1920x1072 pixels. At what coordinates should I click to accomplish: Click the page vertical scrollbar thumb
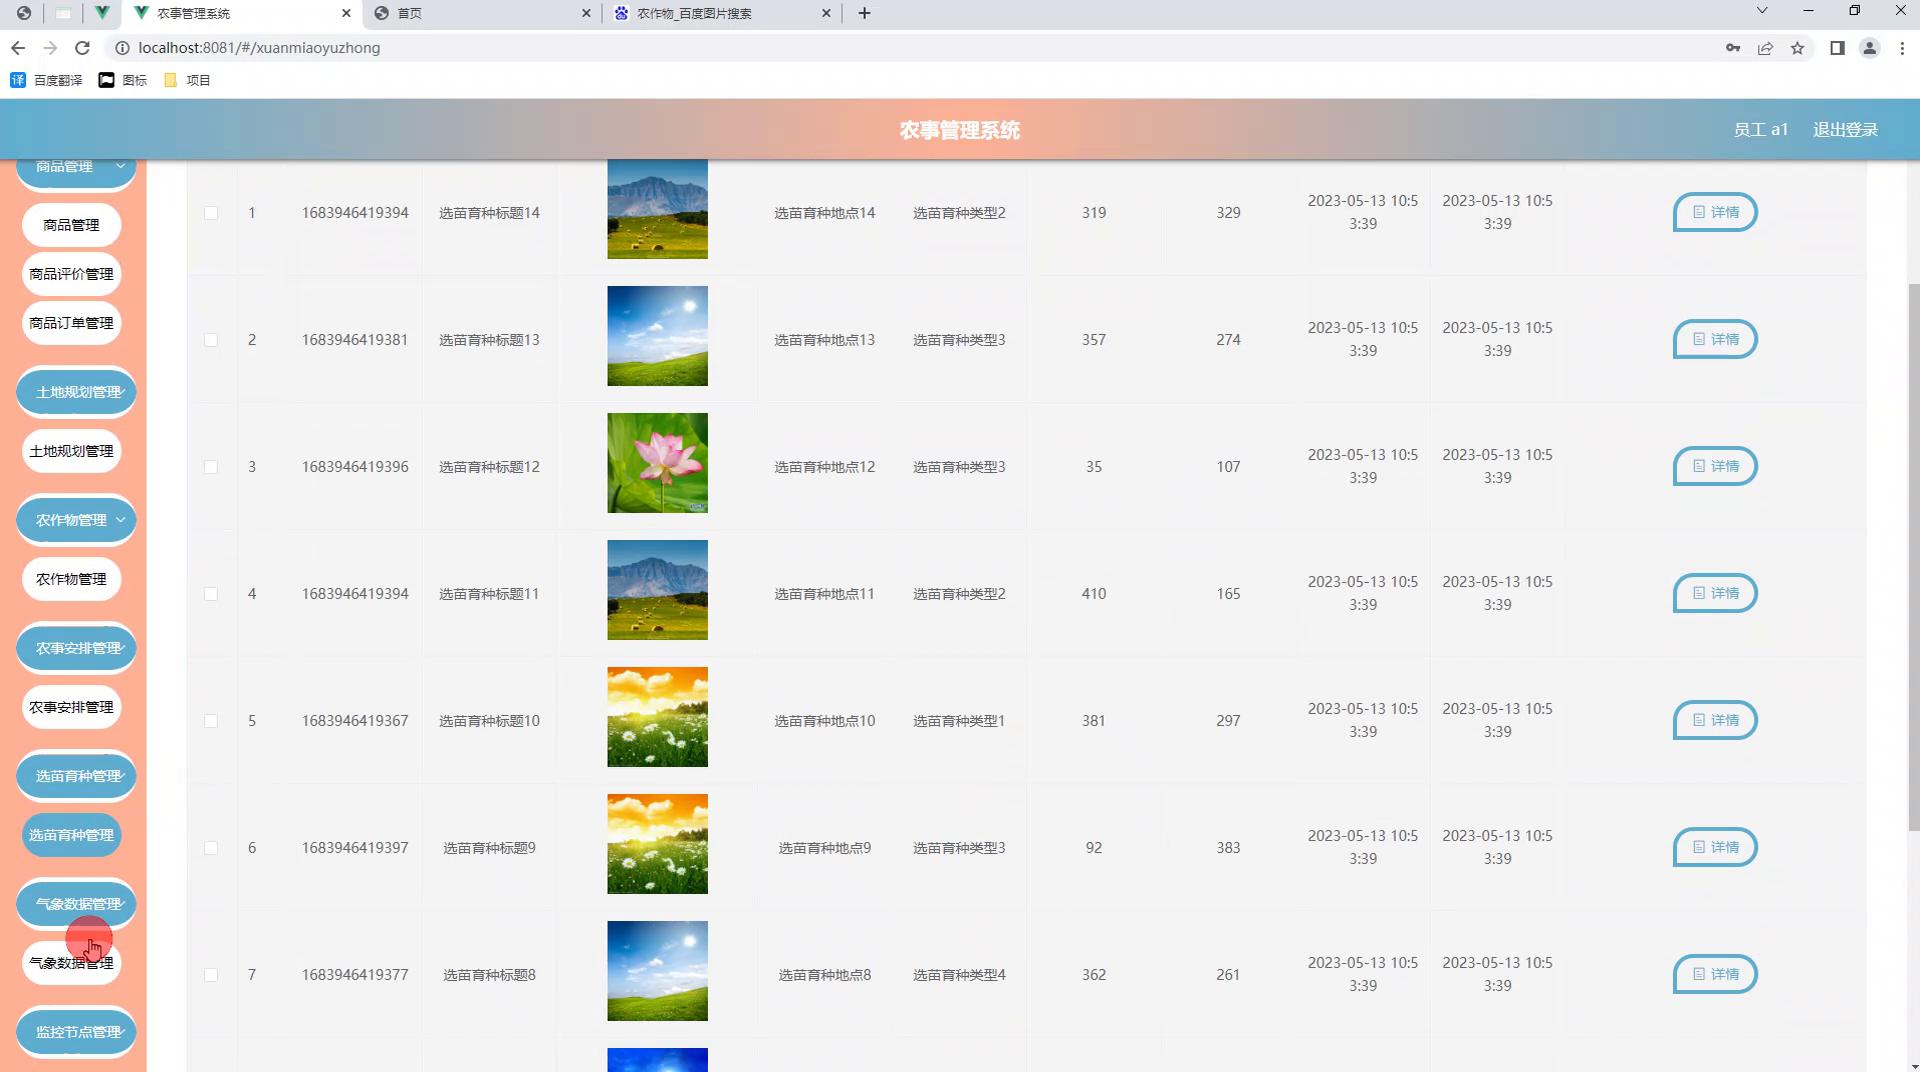(1913, 557)
